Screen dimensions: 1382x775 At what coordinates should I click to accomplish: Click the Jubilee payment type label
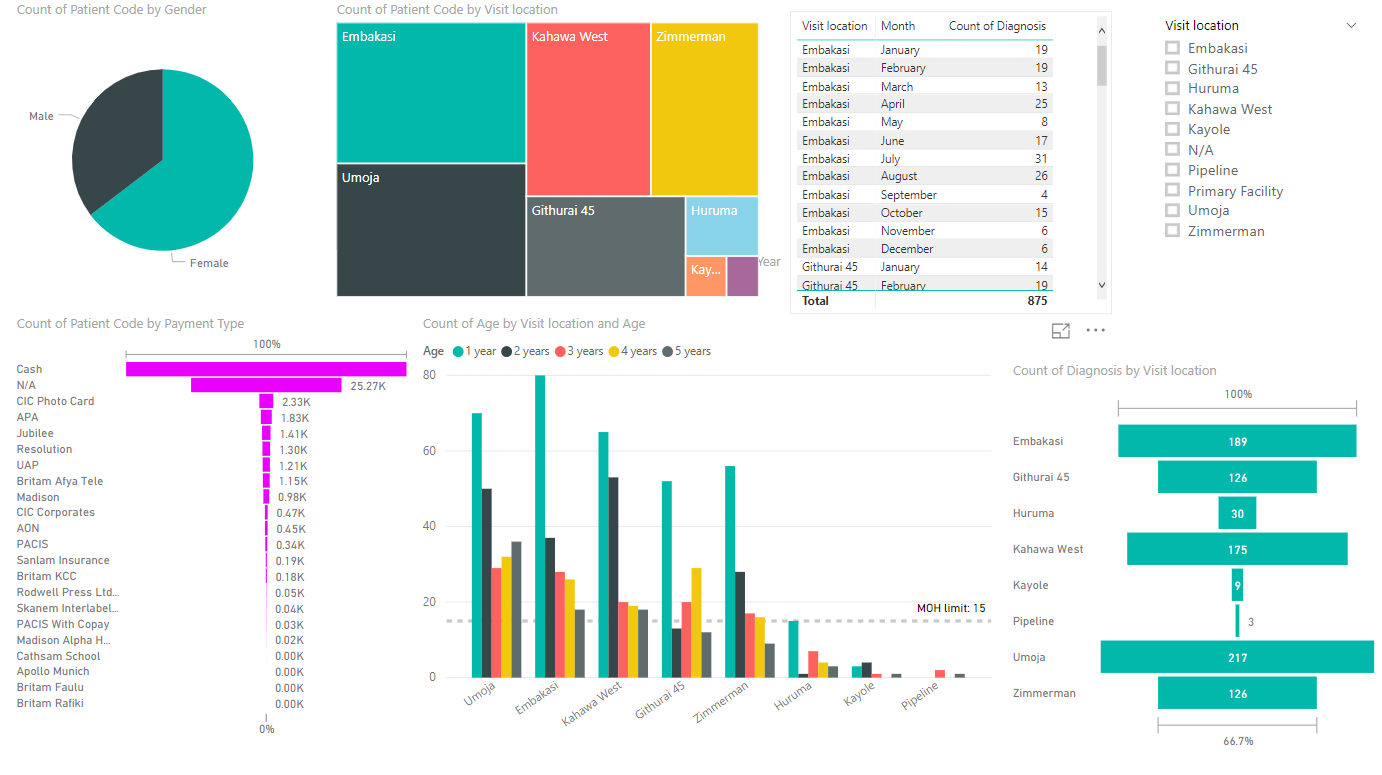click(35, 433)
